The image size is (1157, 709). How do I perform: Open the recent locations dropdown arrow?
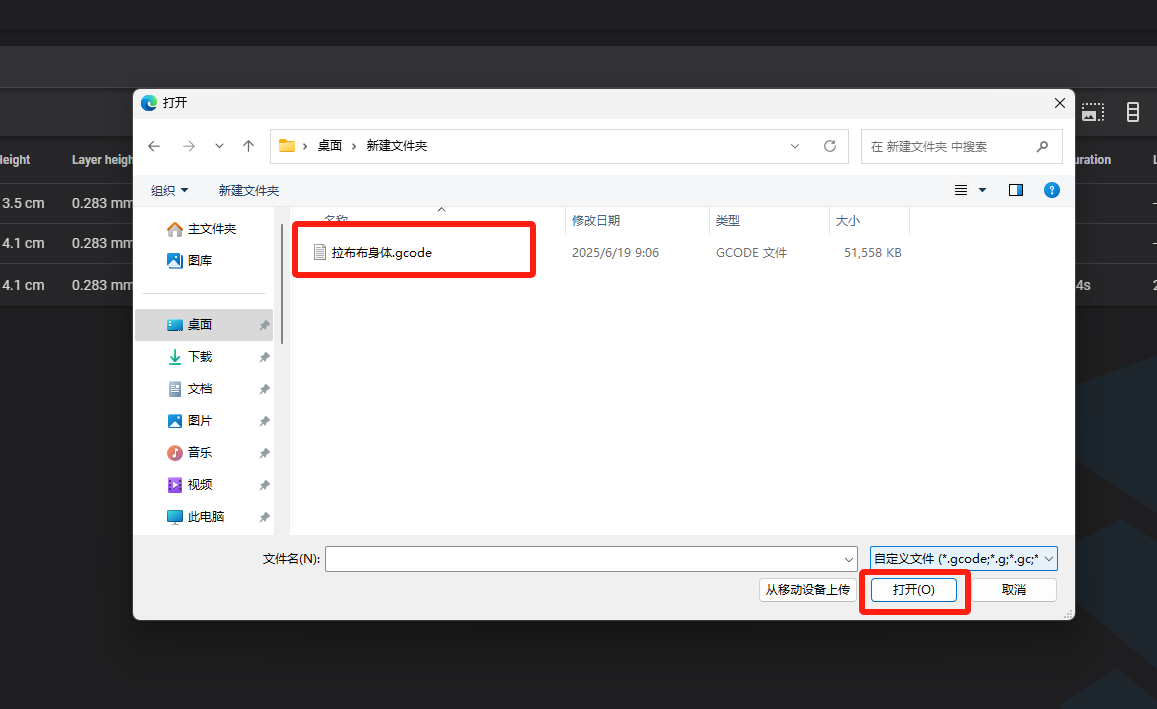pyautogui.click(x=219, y=146)
